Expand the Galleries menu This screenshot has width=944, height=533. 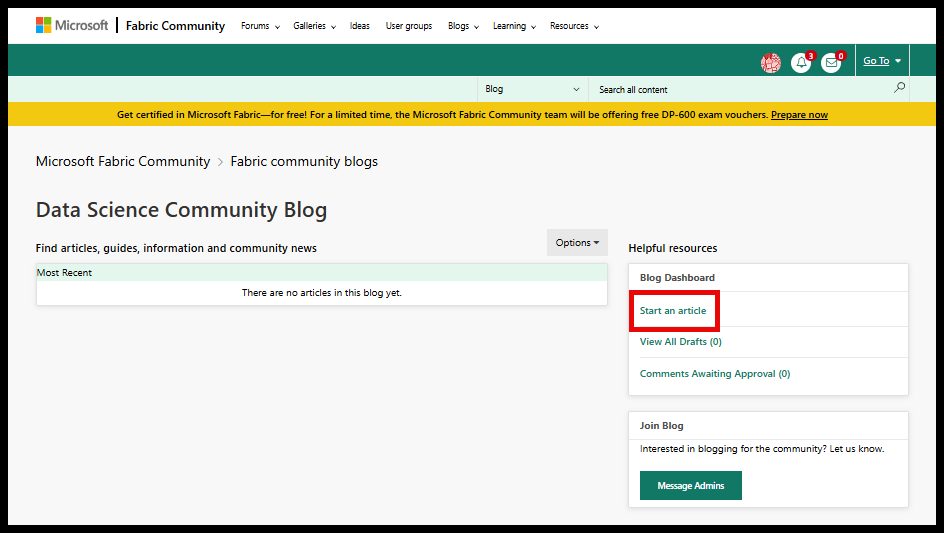coord(314,26)
